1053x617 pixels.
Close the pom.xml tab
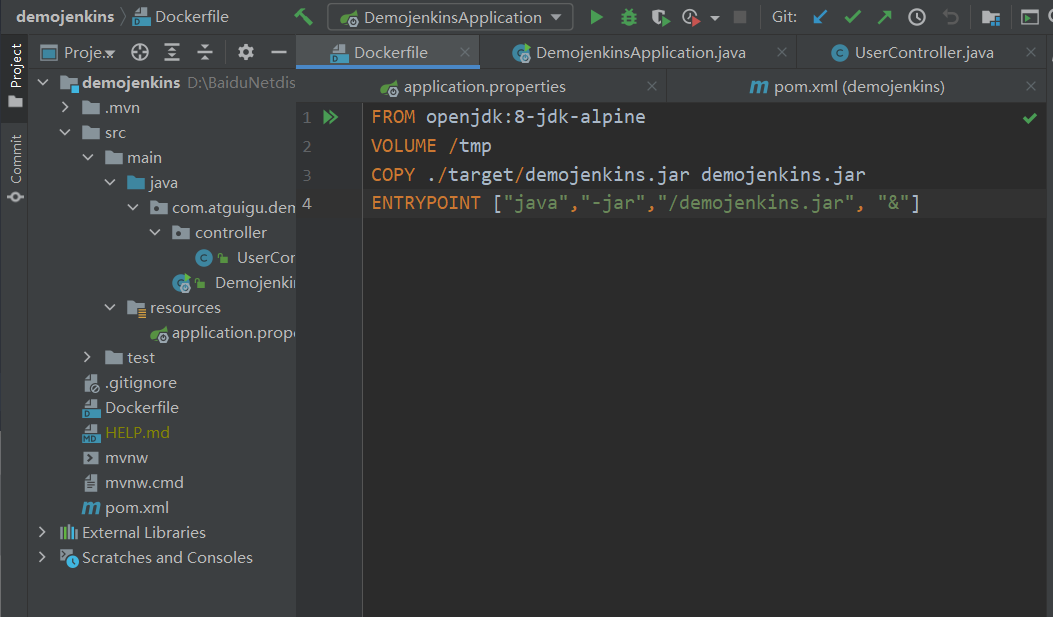pos(1031,86)
